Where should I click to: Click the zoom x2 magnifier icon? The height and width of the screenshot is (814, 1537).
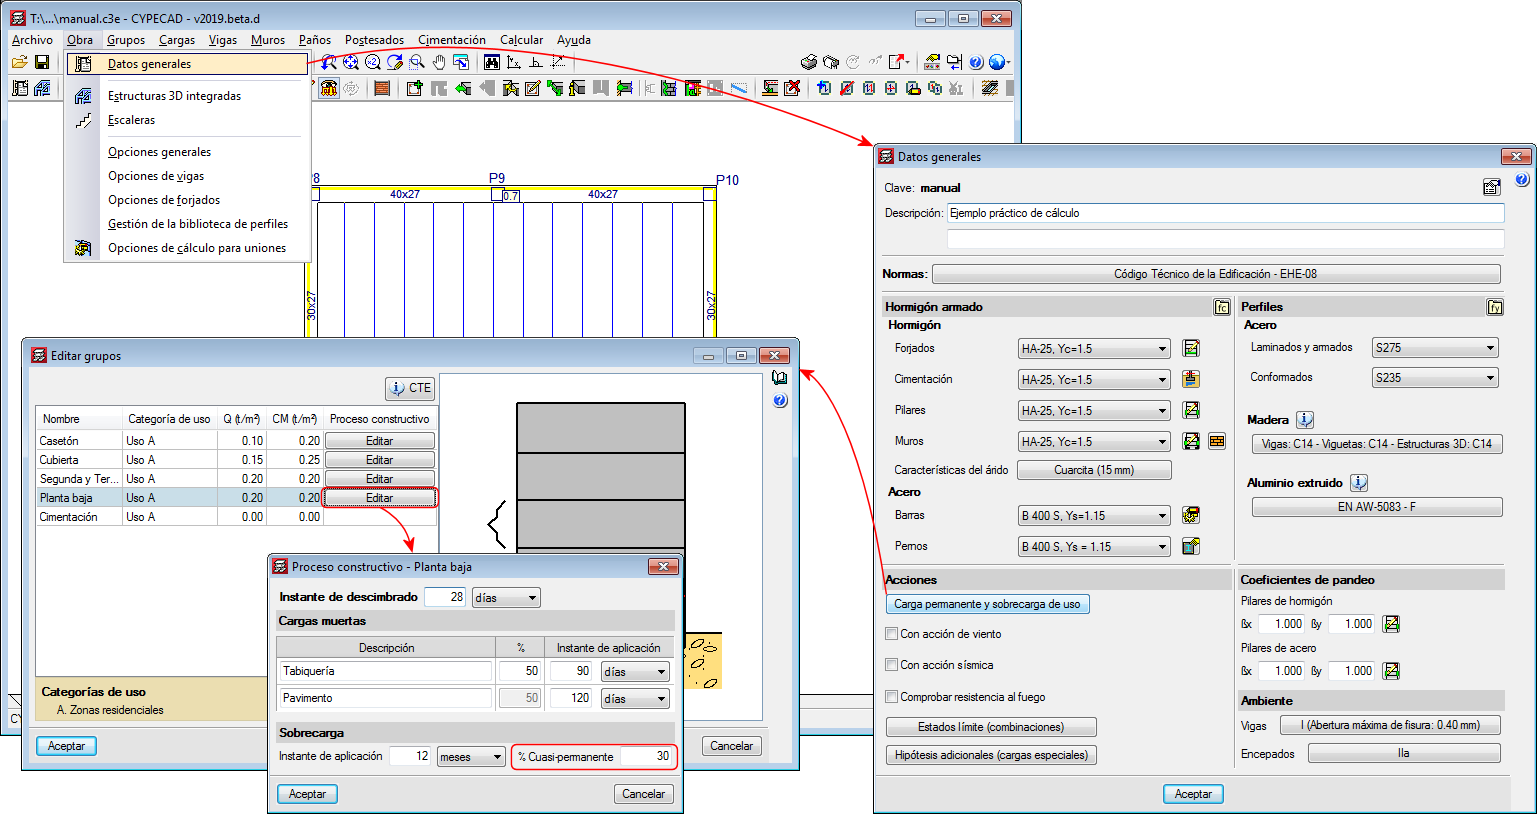pyautogui.click(x=373, y=62)
